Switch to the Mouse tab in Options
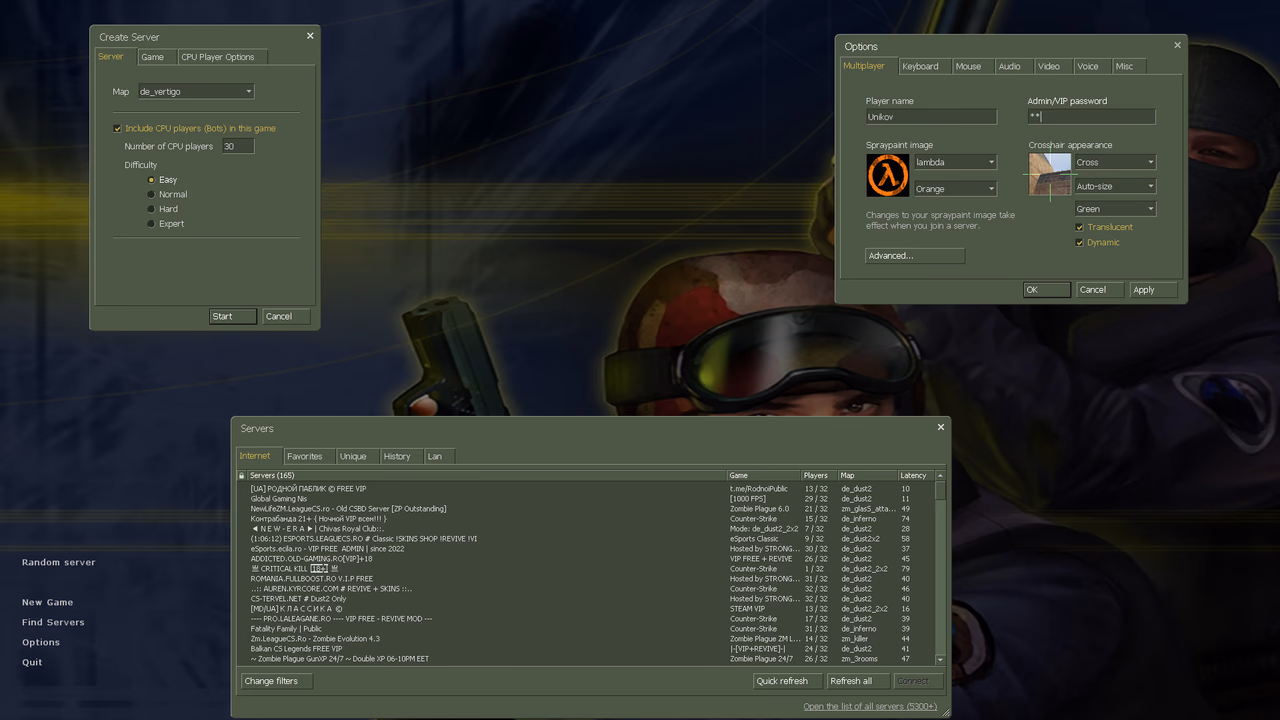This screenshot has width=1280, height=720. (972, 66)
